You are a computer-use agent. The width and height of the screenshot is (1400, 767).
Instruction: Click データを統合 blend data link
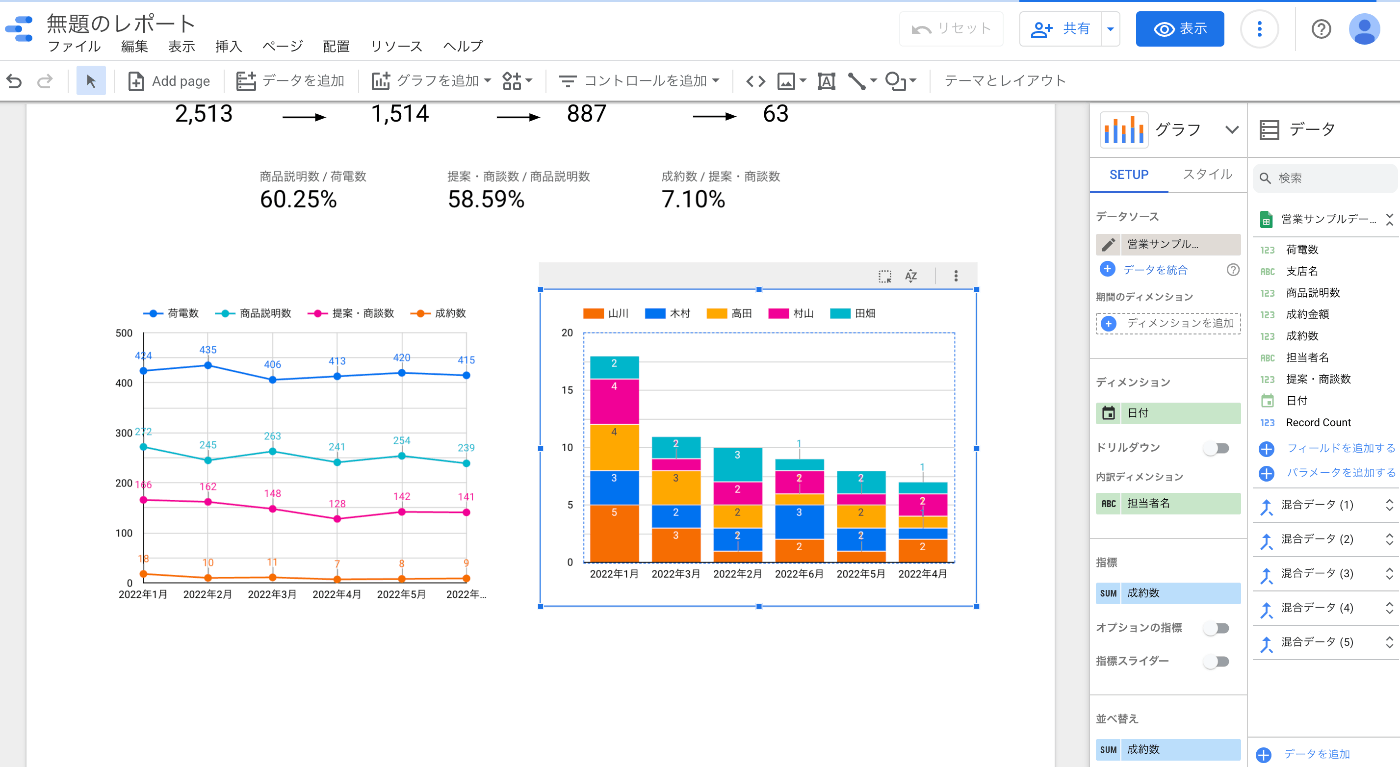[x=1155, y=269]
